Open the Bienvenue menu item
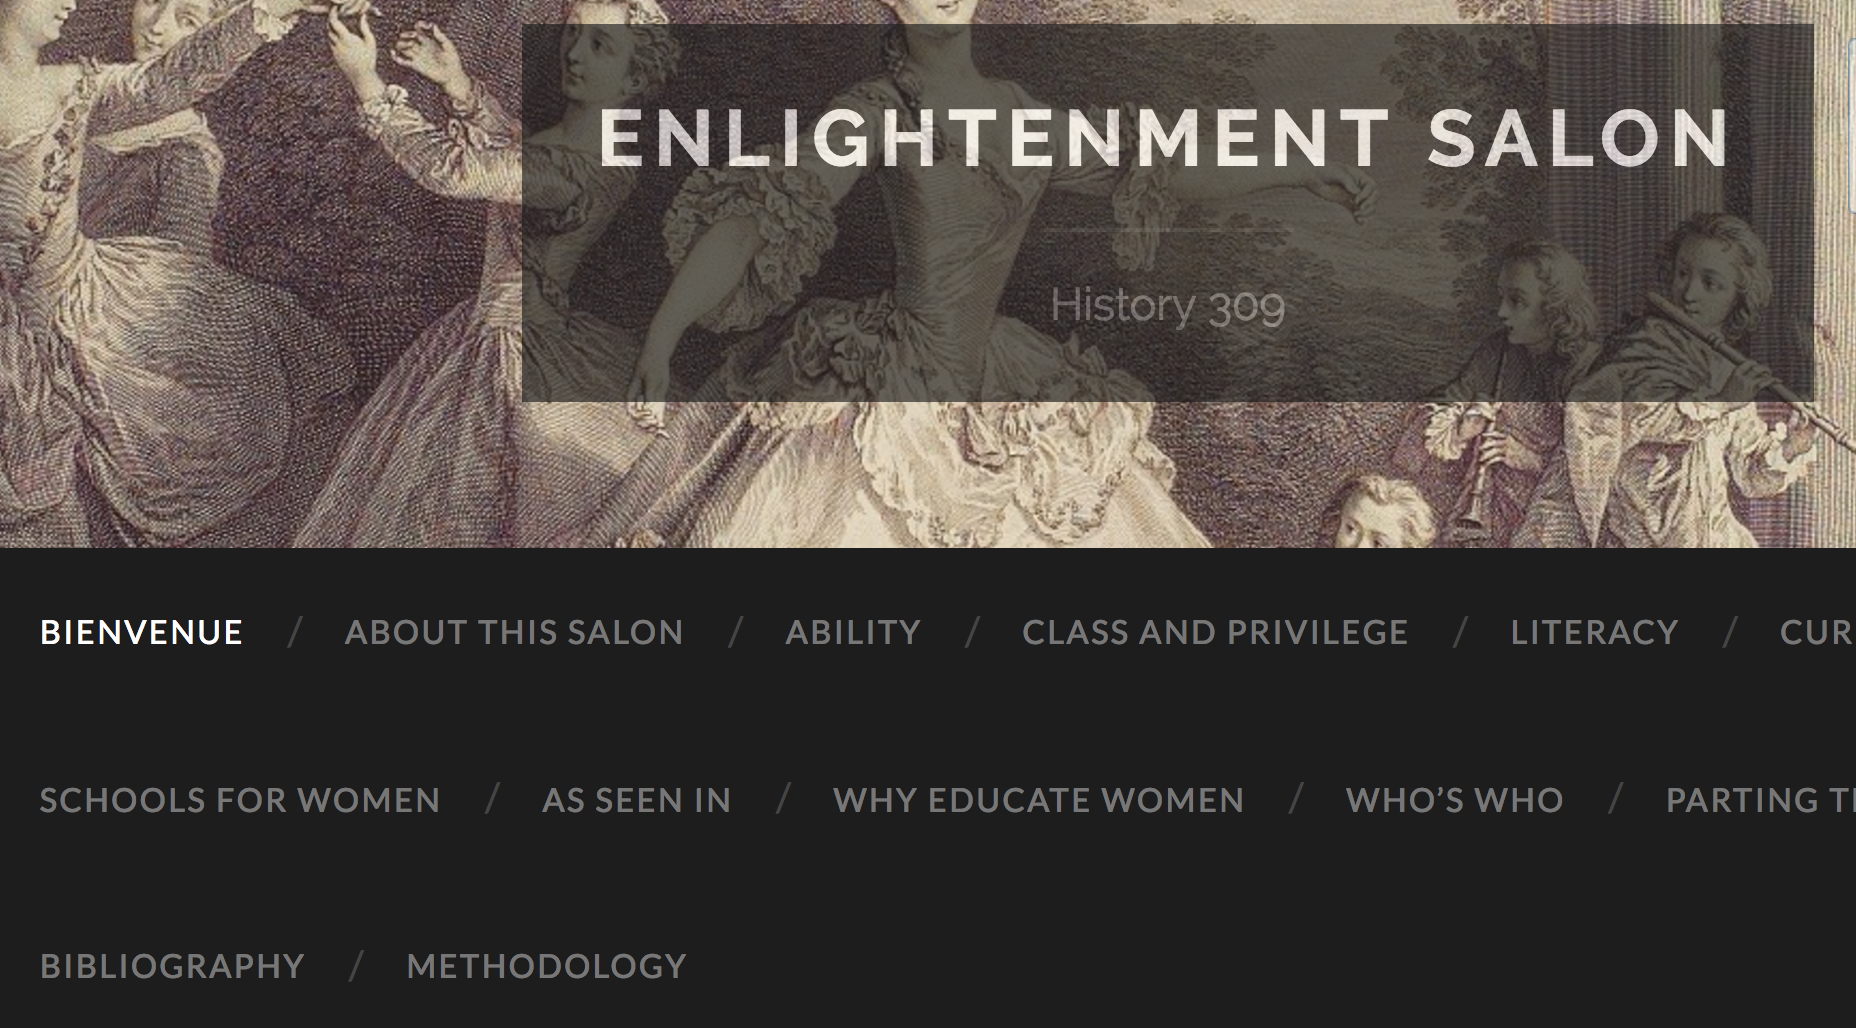The image size is (1856, 1028). tap(141, 632)
